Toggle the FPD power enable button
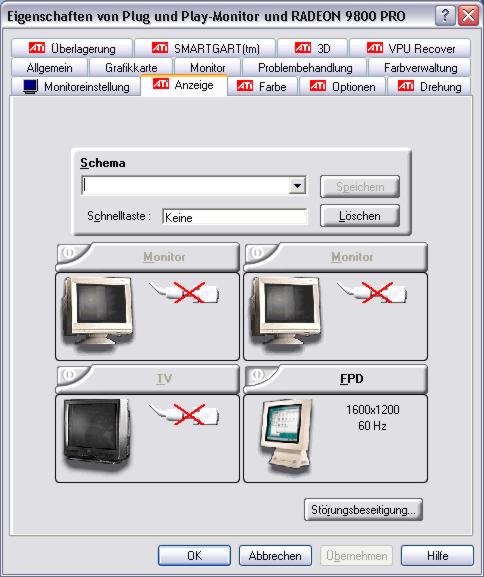 [x=257, y=375]
